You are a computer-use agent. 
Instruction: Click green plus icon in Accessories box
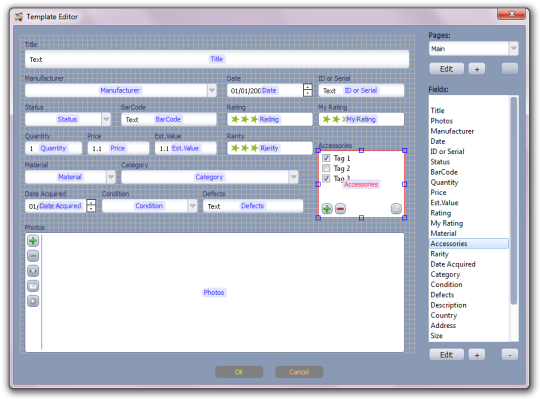tap(327, 209)
